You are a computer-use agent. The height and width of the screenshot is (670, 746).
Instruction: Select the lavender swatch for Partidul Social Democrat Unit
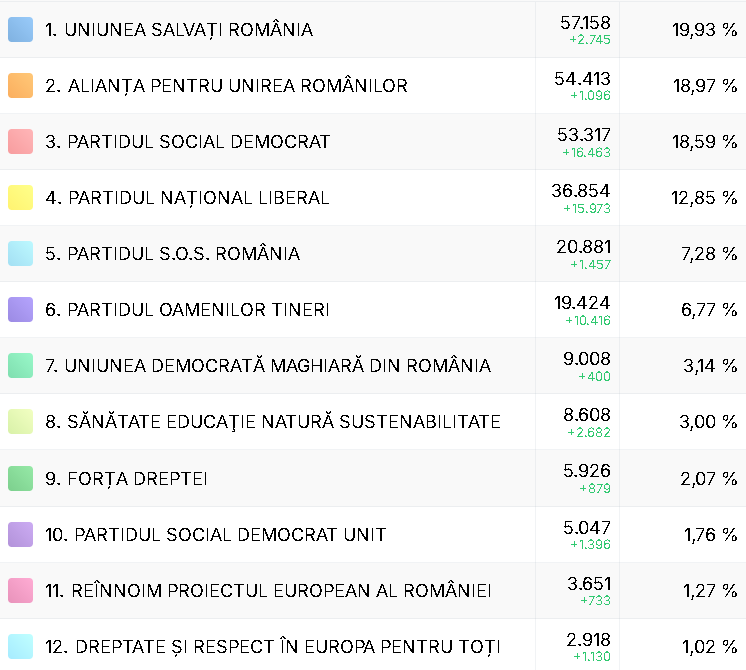[20, 534]
